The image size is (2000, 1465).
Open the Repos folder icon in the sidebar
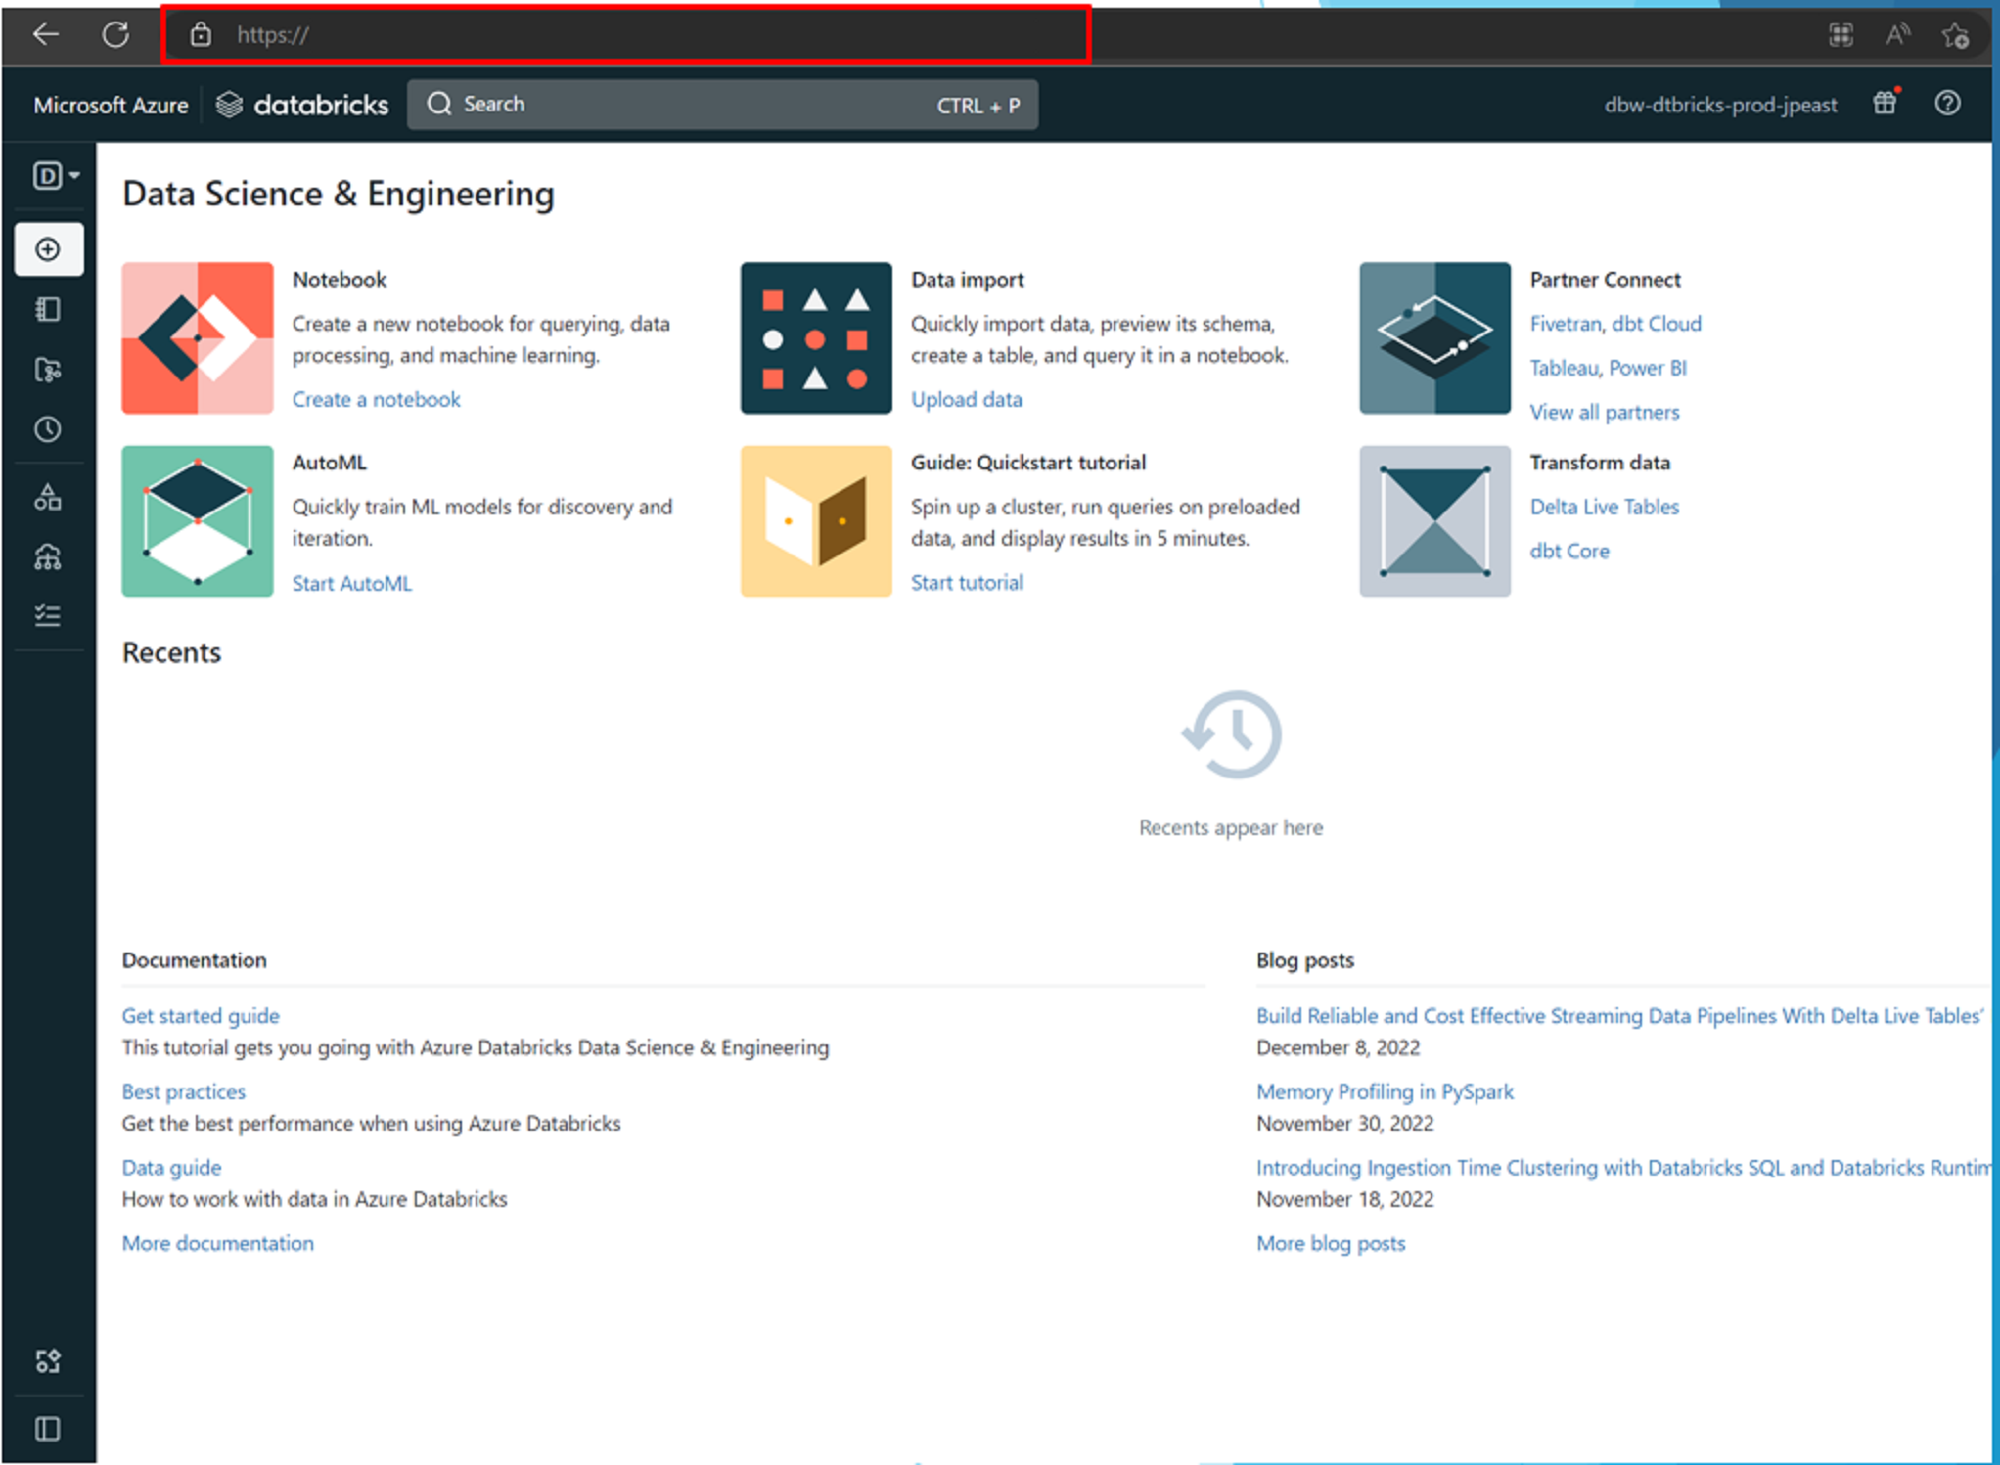point(48,370)
